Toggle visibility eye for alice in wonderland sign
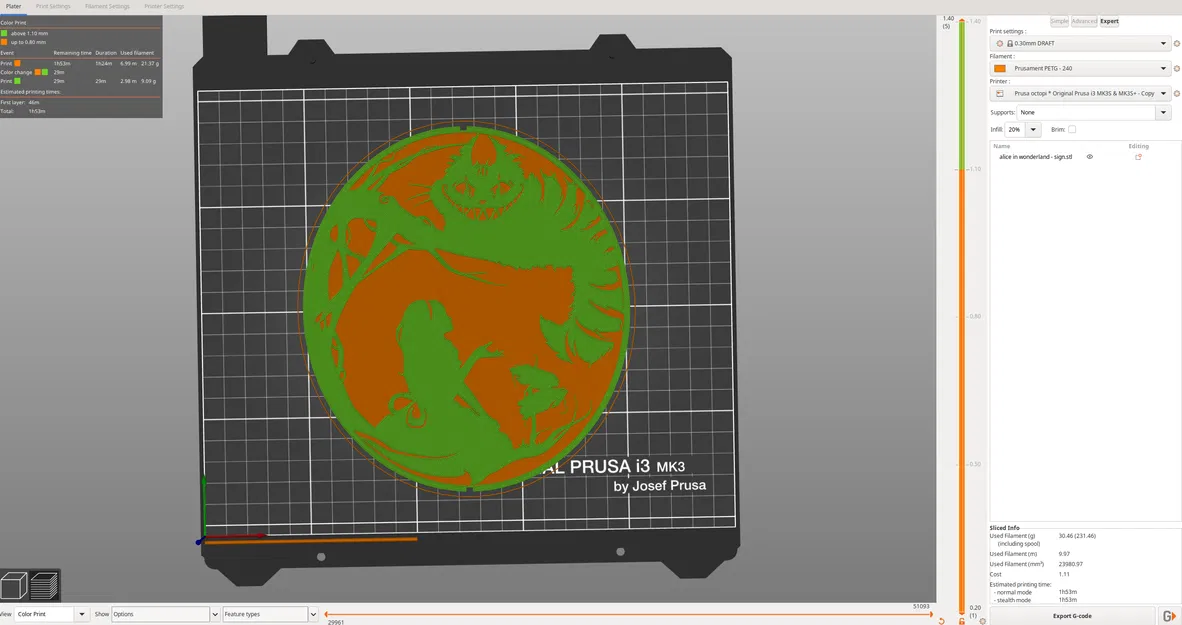The width and height of the screenshot is (1182, 625). [x=1089, y=157]
